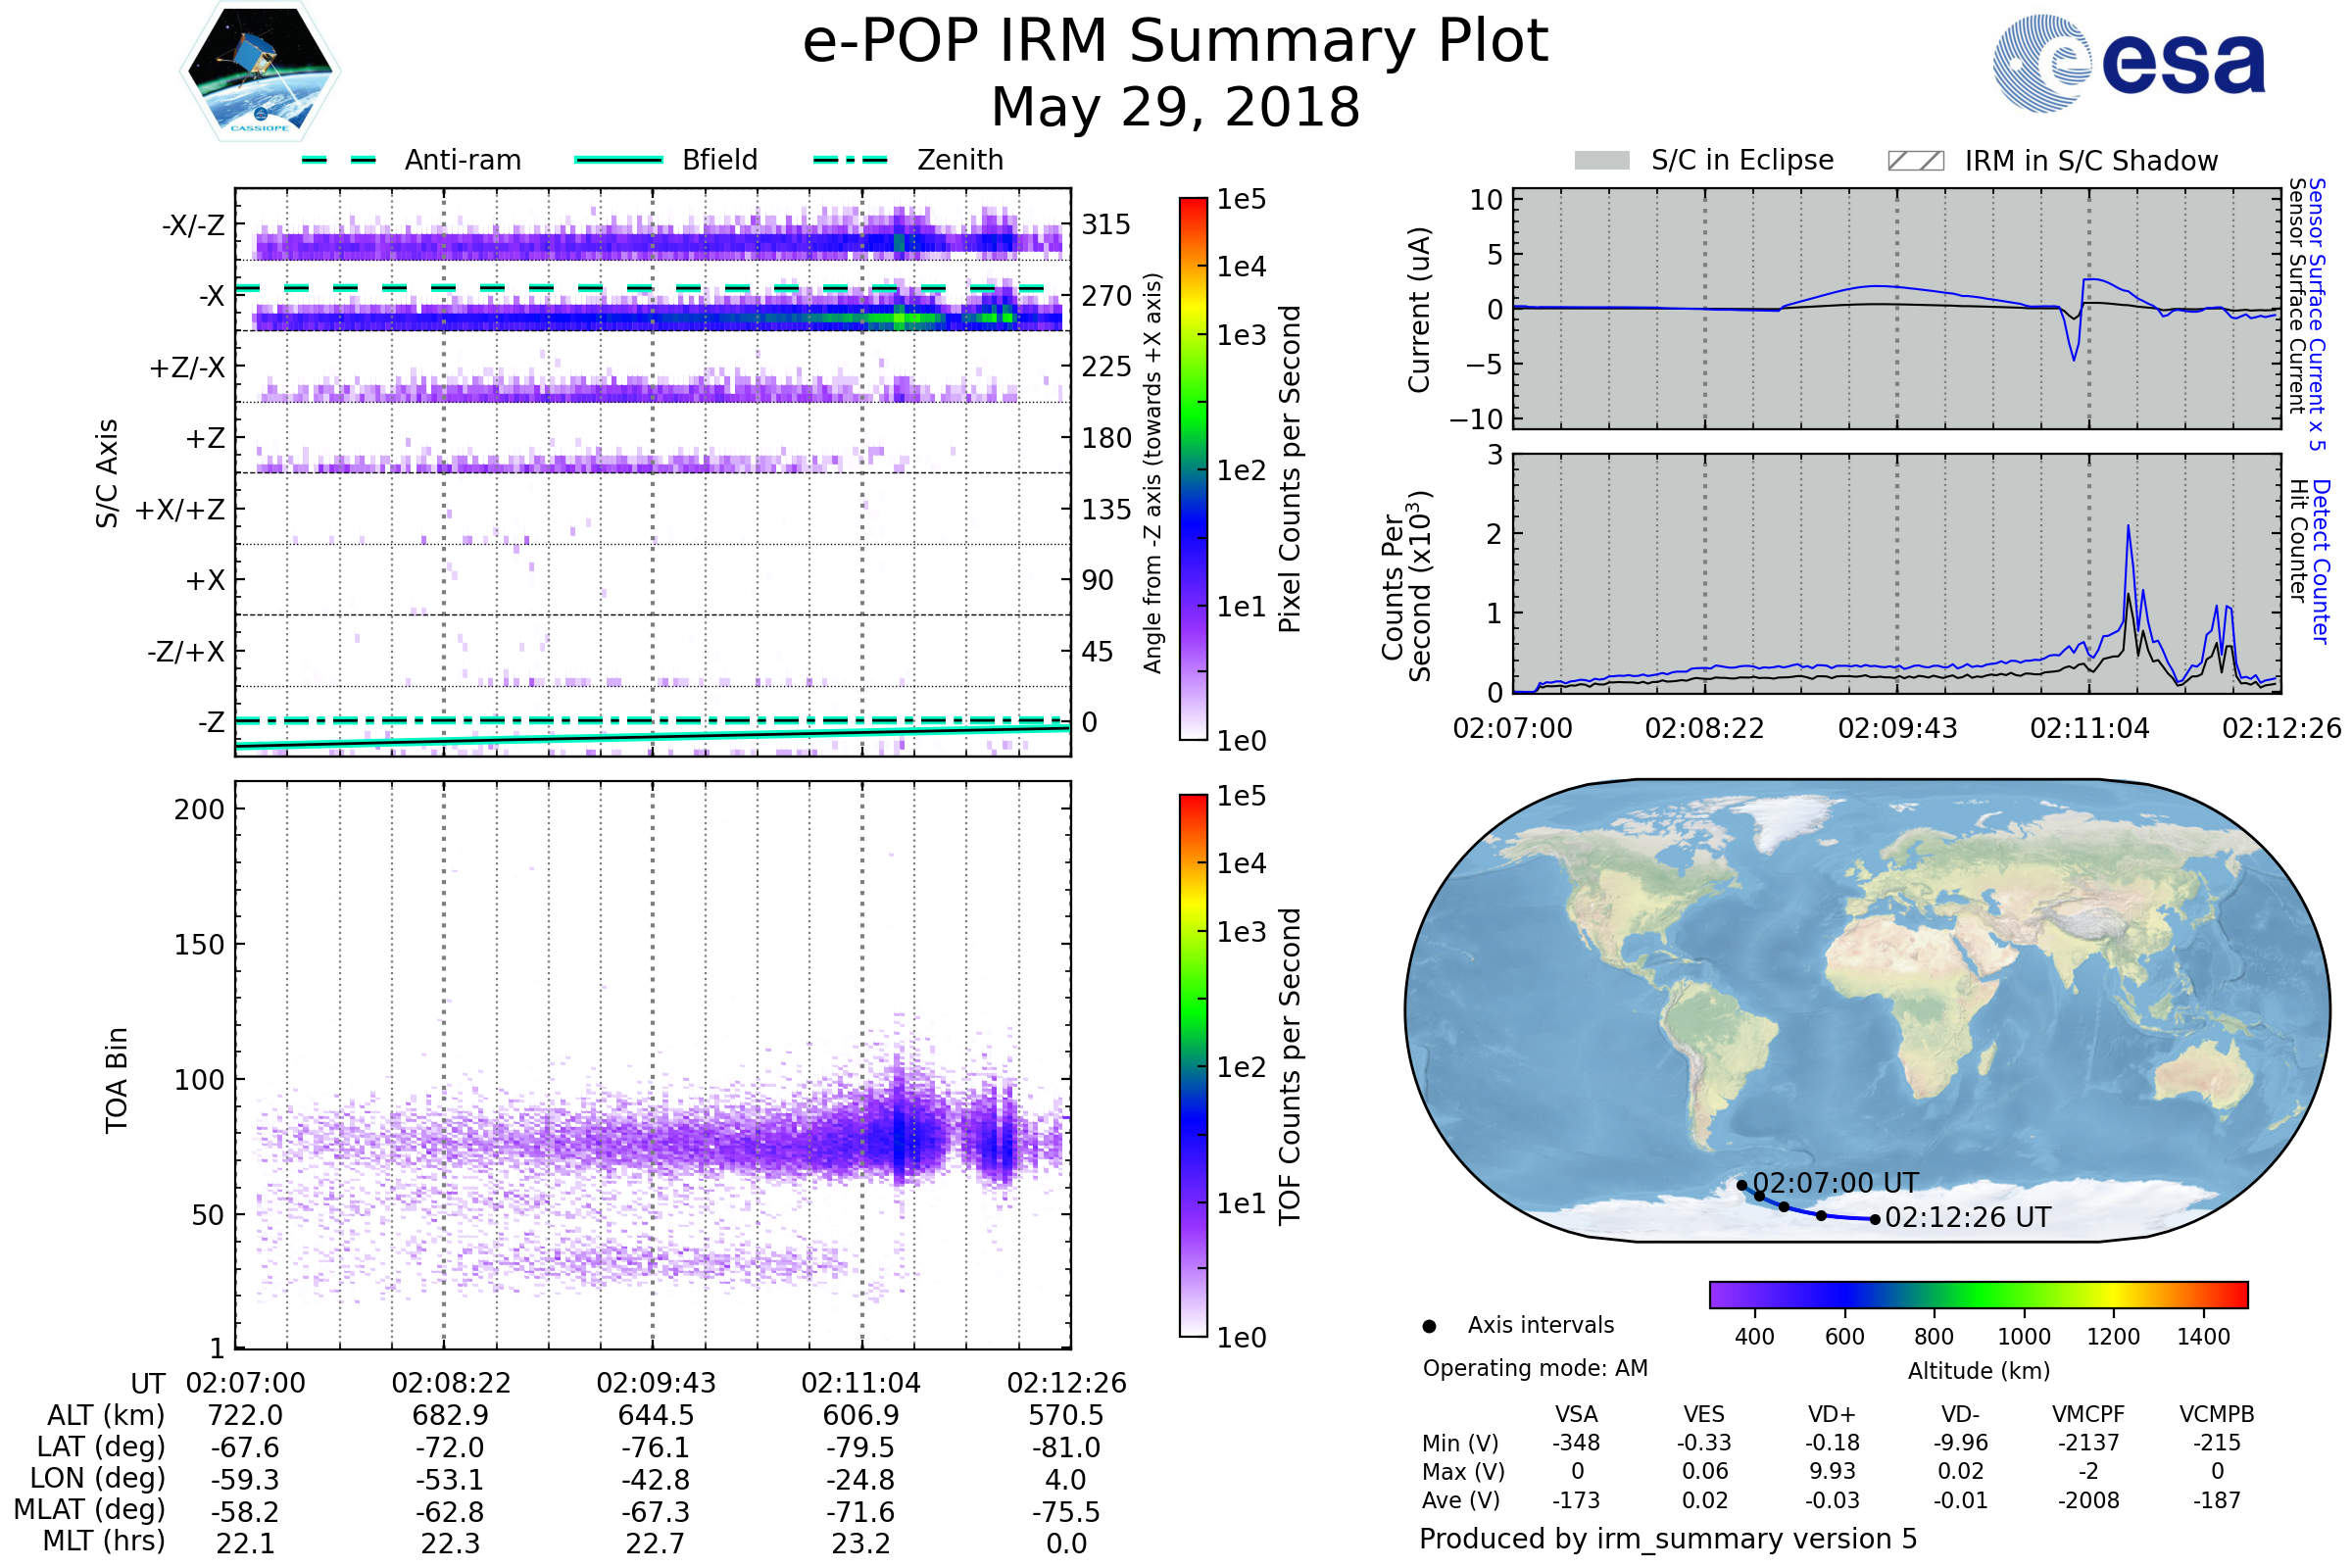This screenshot has width=2352, height=1568.
Task: Click the -X row label on S/C Axis
Action: tap(211, 296)
